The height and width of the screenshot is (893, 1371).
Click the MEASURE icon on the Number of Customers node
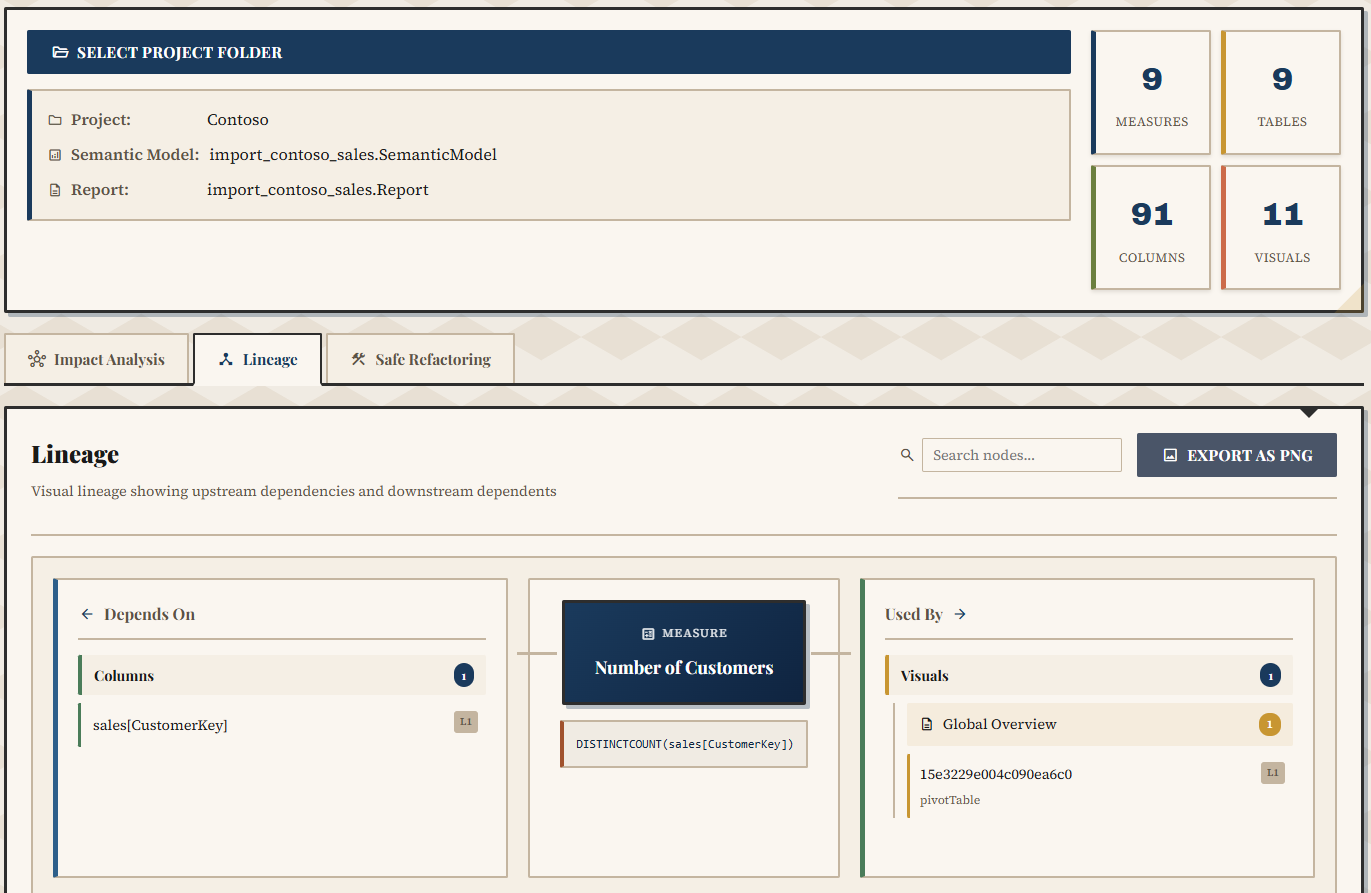pyautogui.click(x=648, y=632)
